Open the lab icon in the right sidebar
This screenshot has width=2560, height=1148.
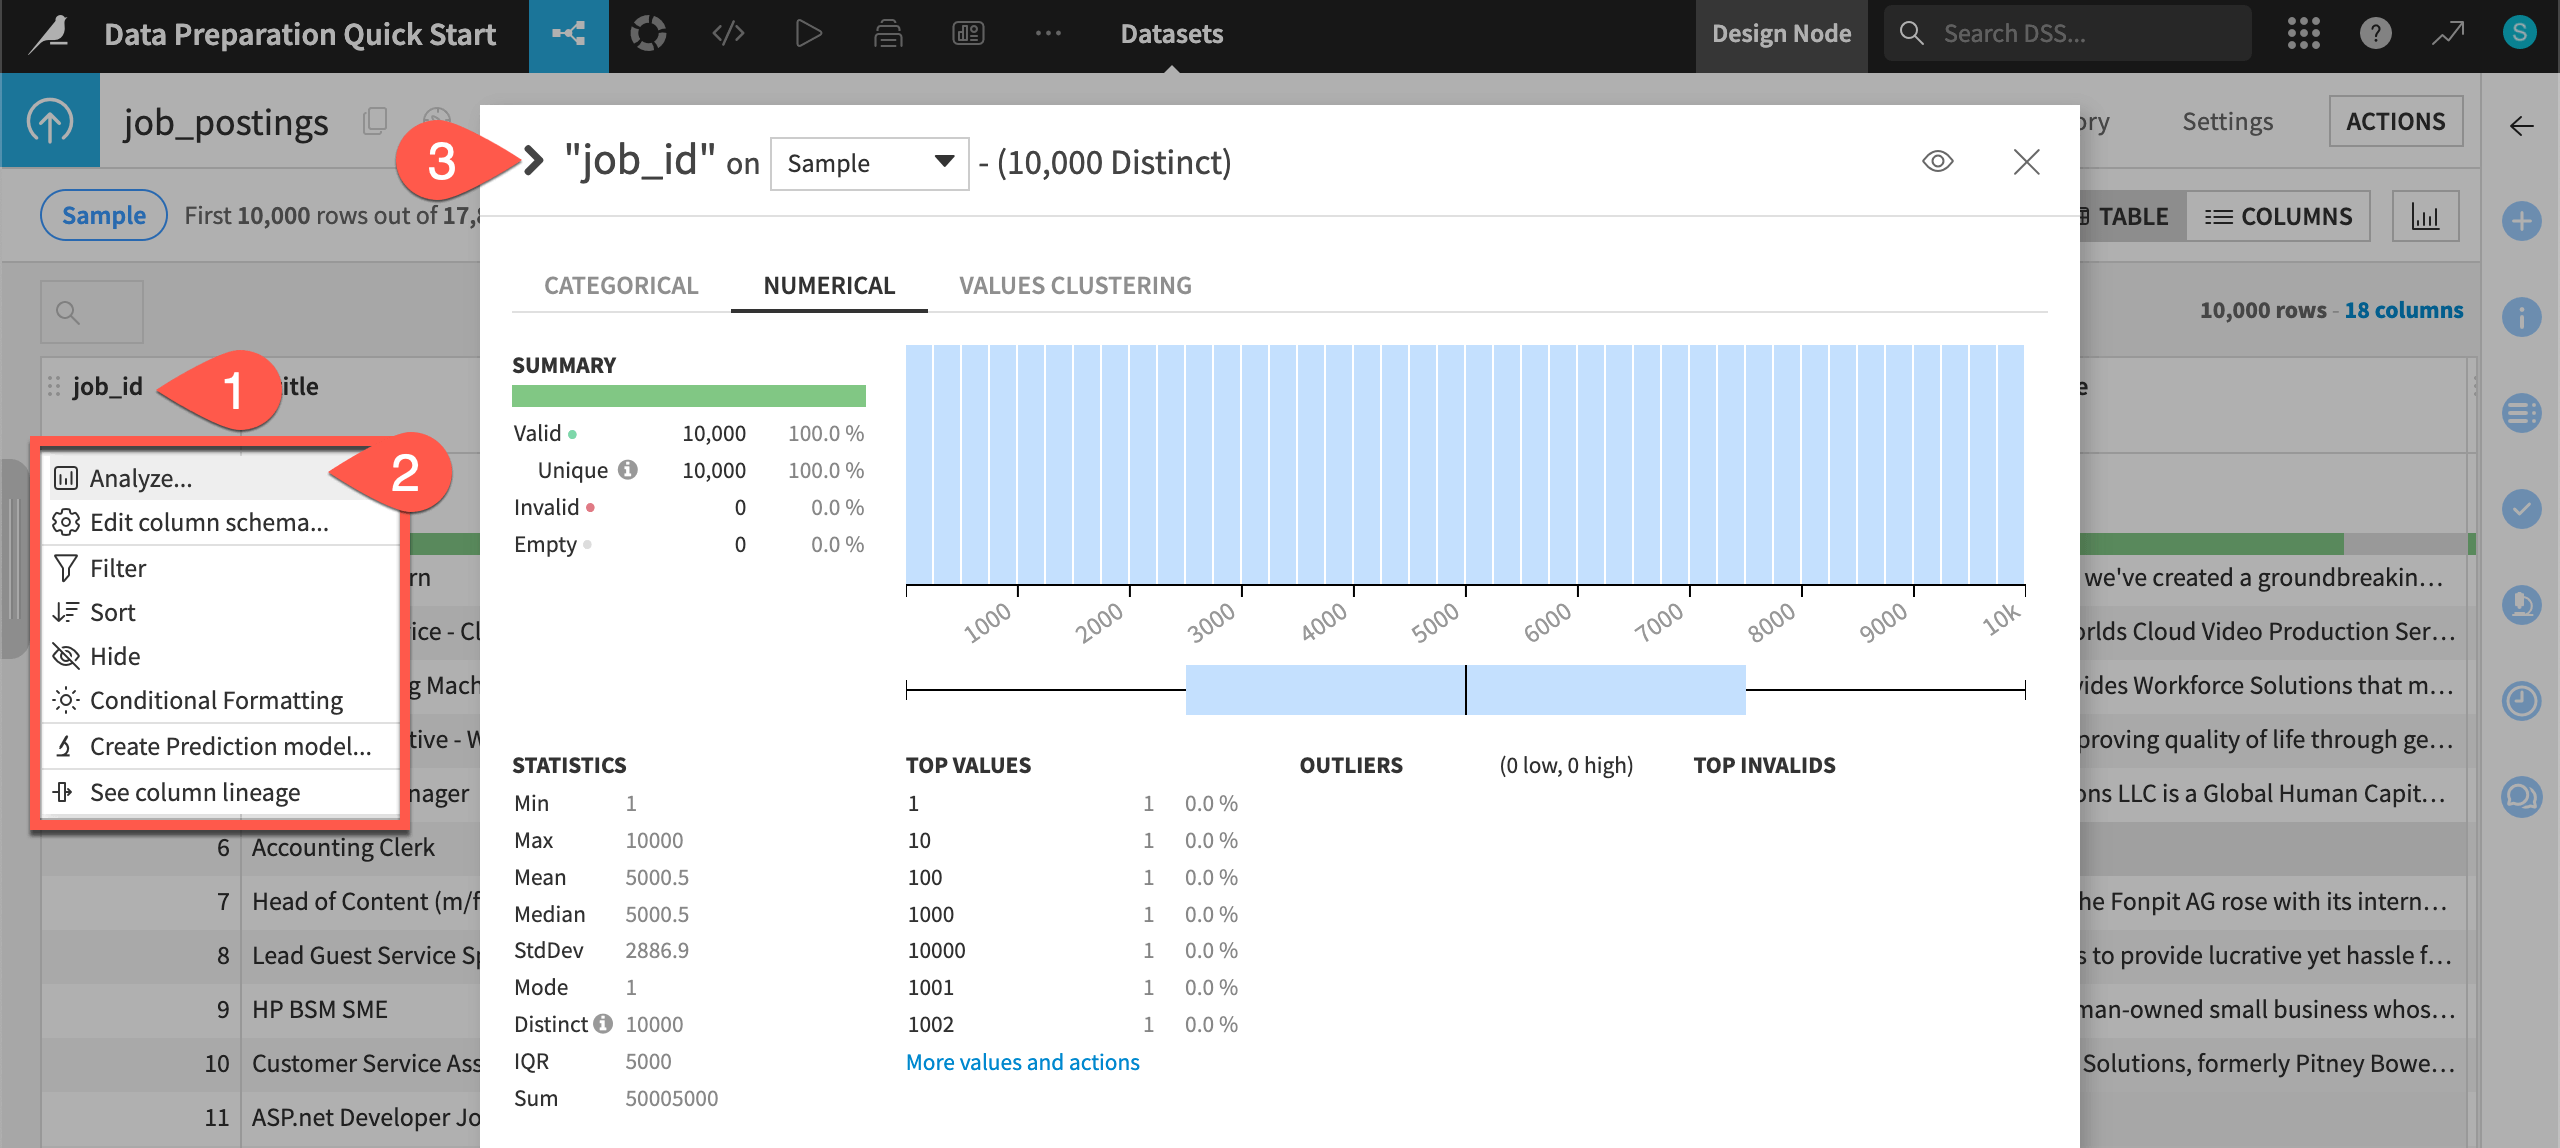tap(2523, 605)
